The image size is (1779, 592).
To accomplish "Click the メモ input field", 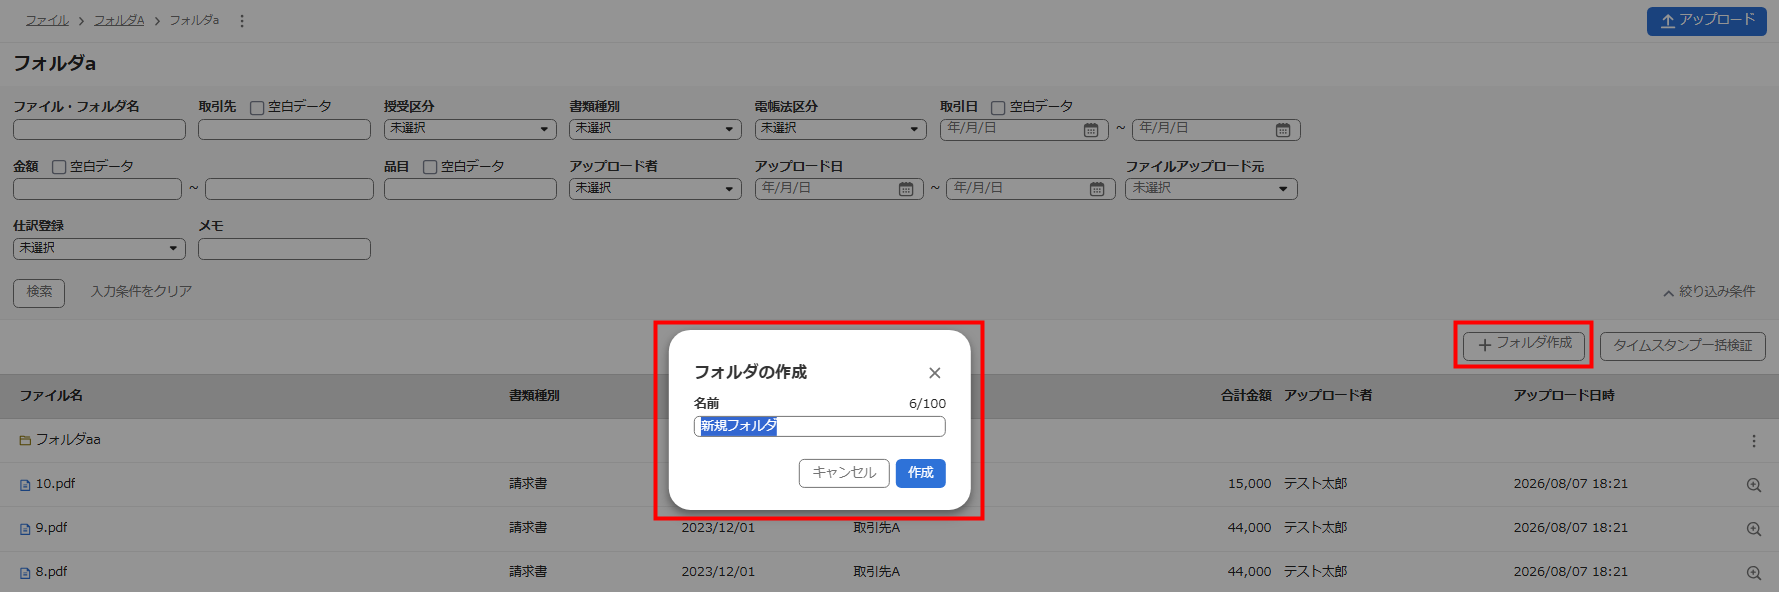I will [x=284, y=248].
